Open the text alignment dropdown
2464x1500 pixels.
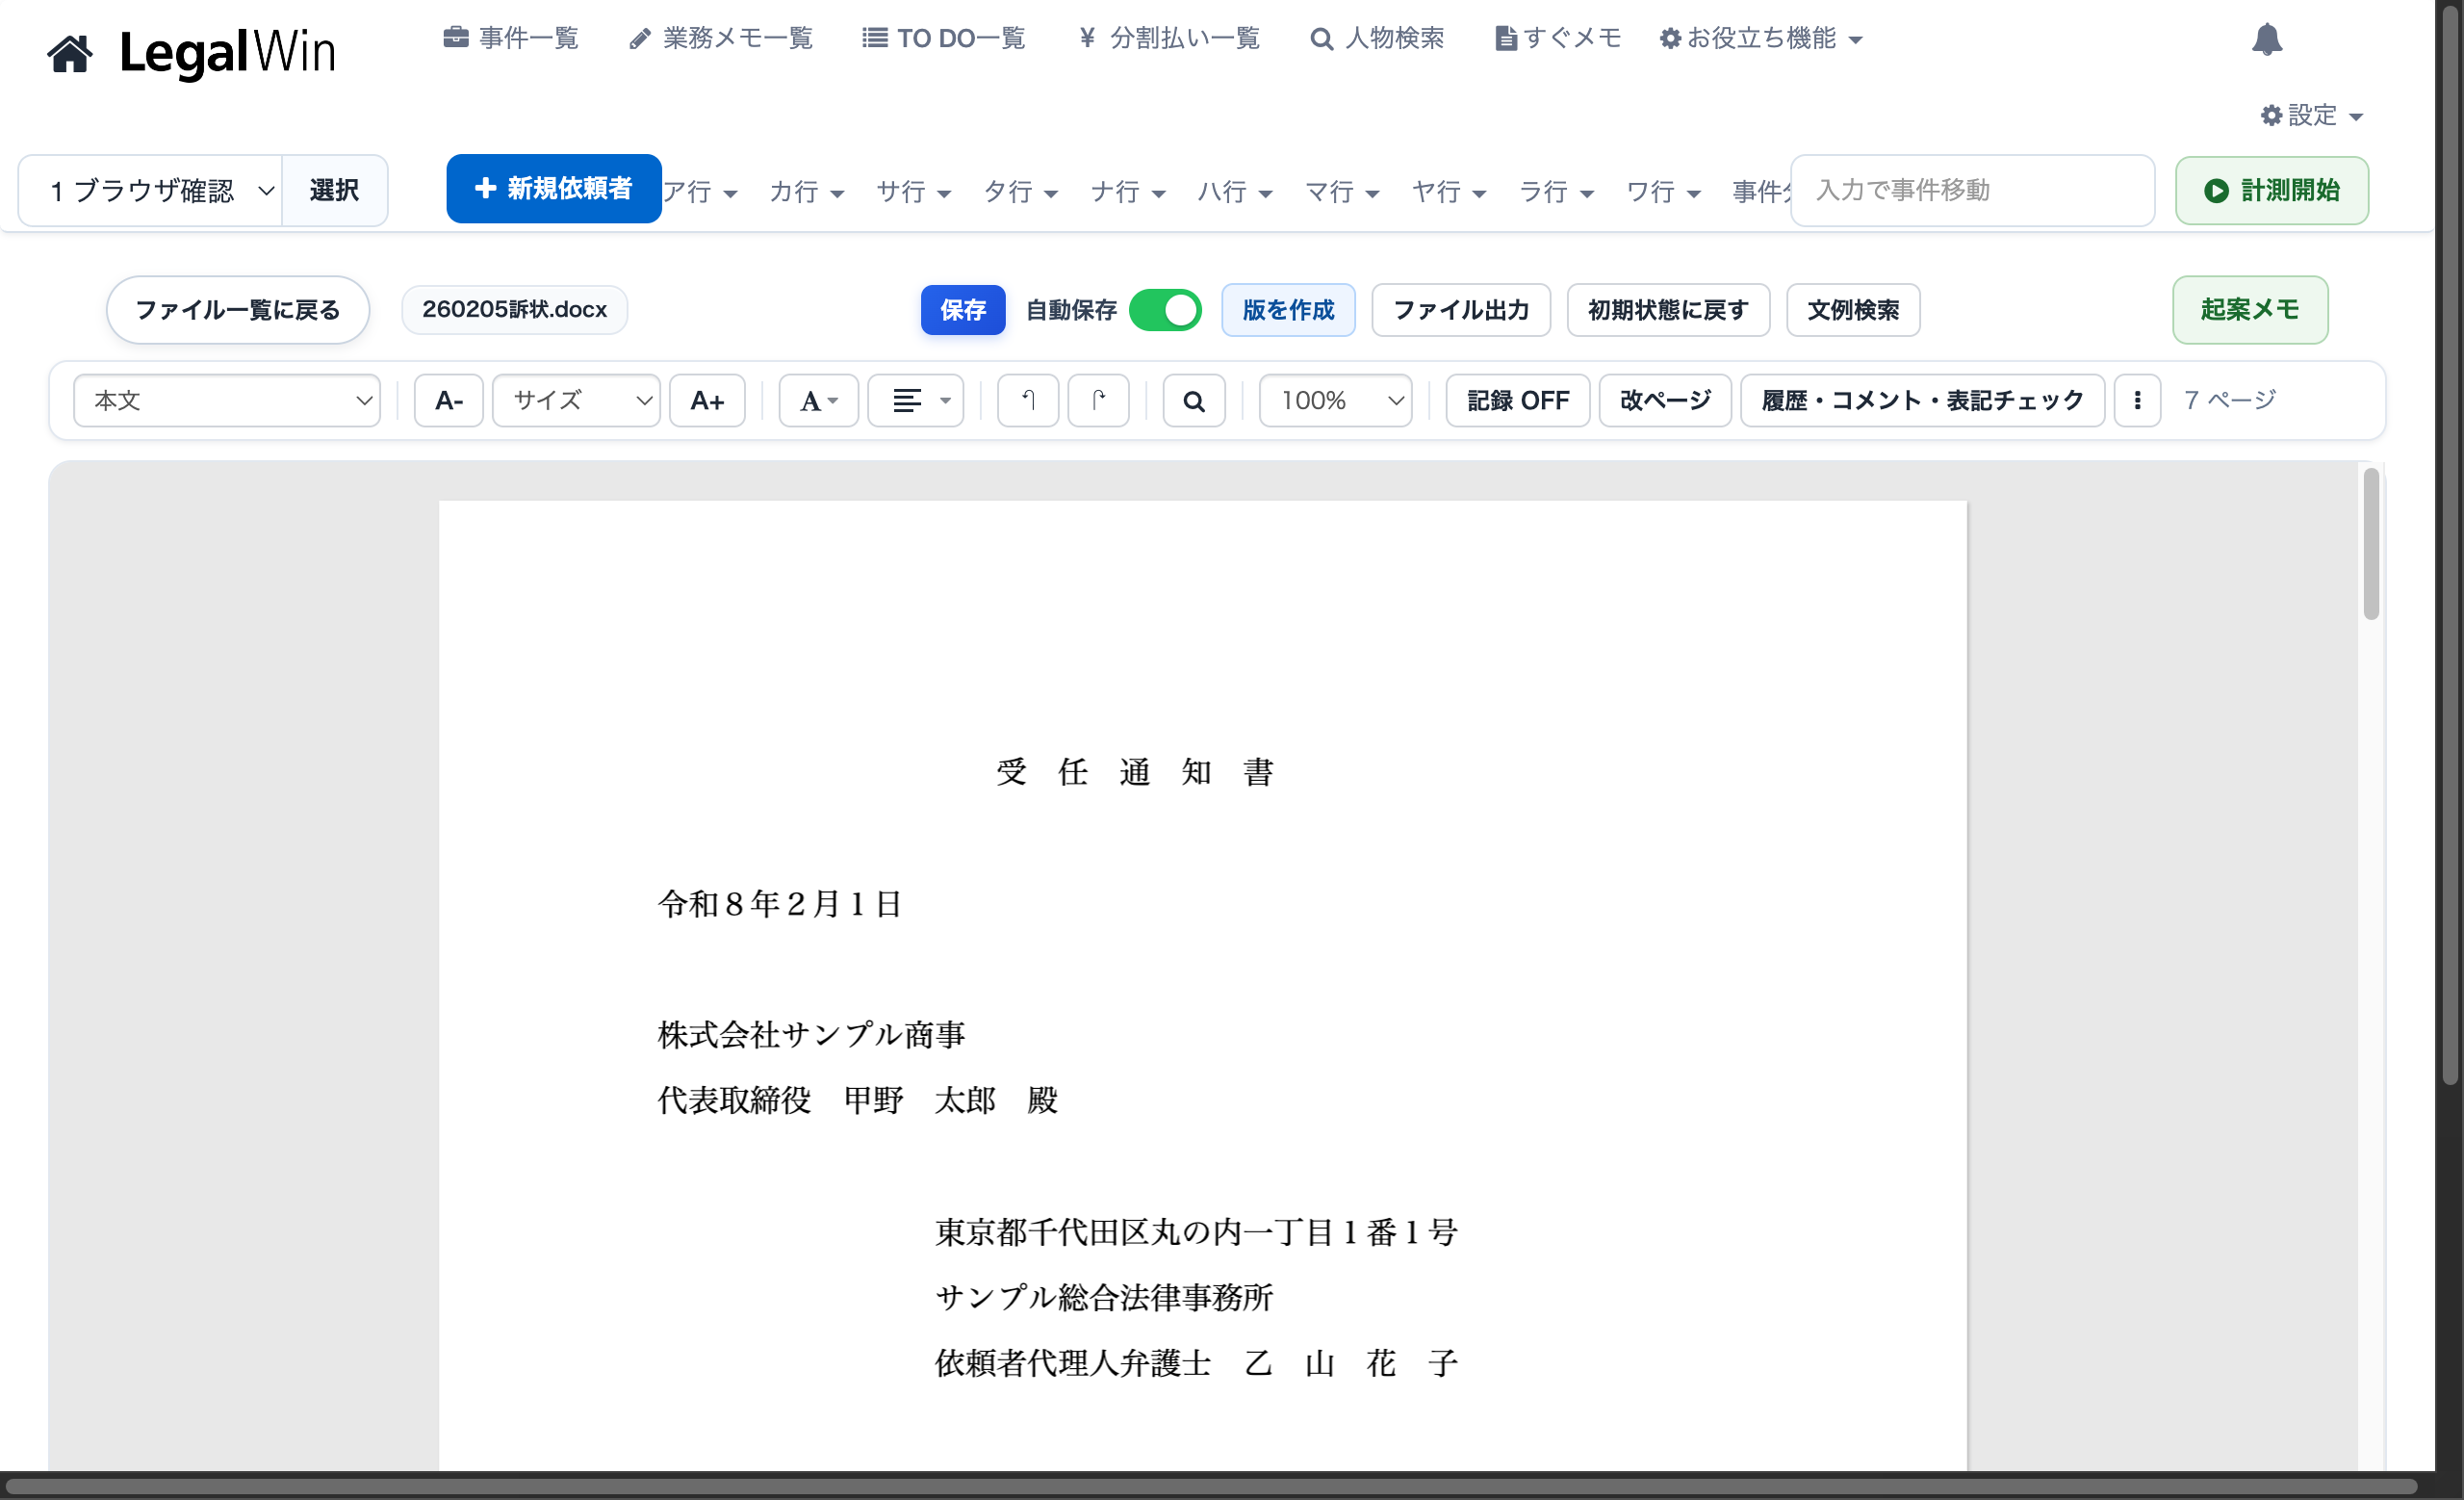point(915,401)
